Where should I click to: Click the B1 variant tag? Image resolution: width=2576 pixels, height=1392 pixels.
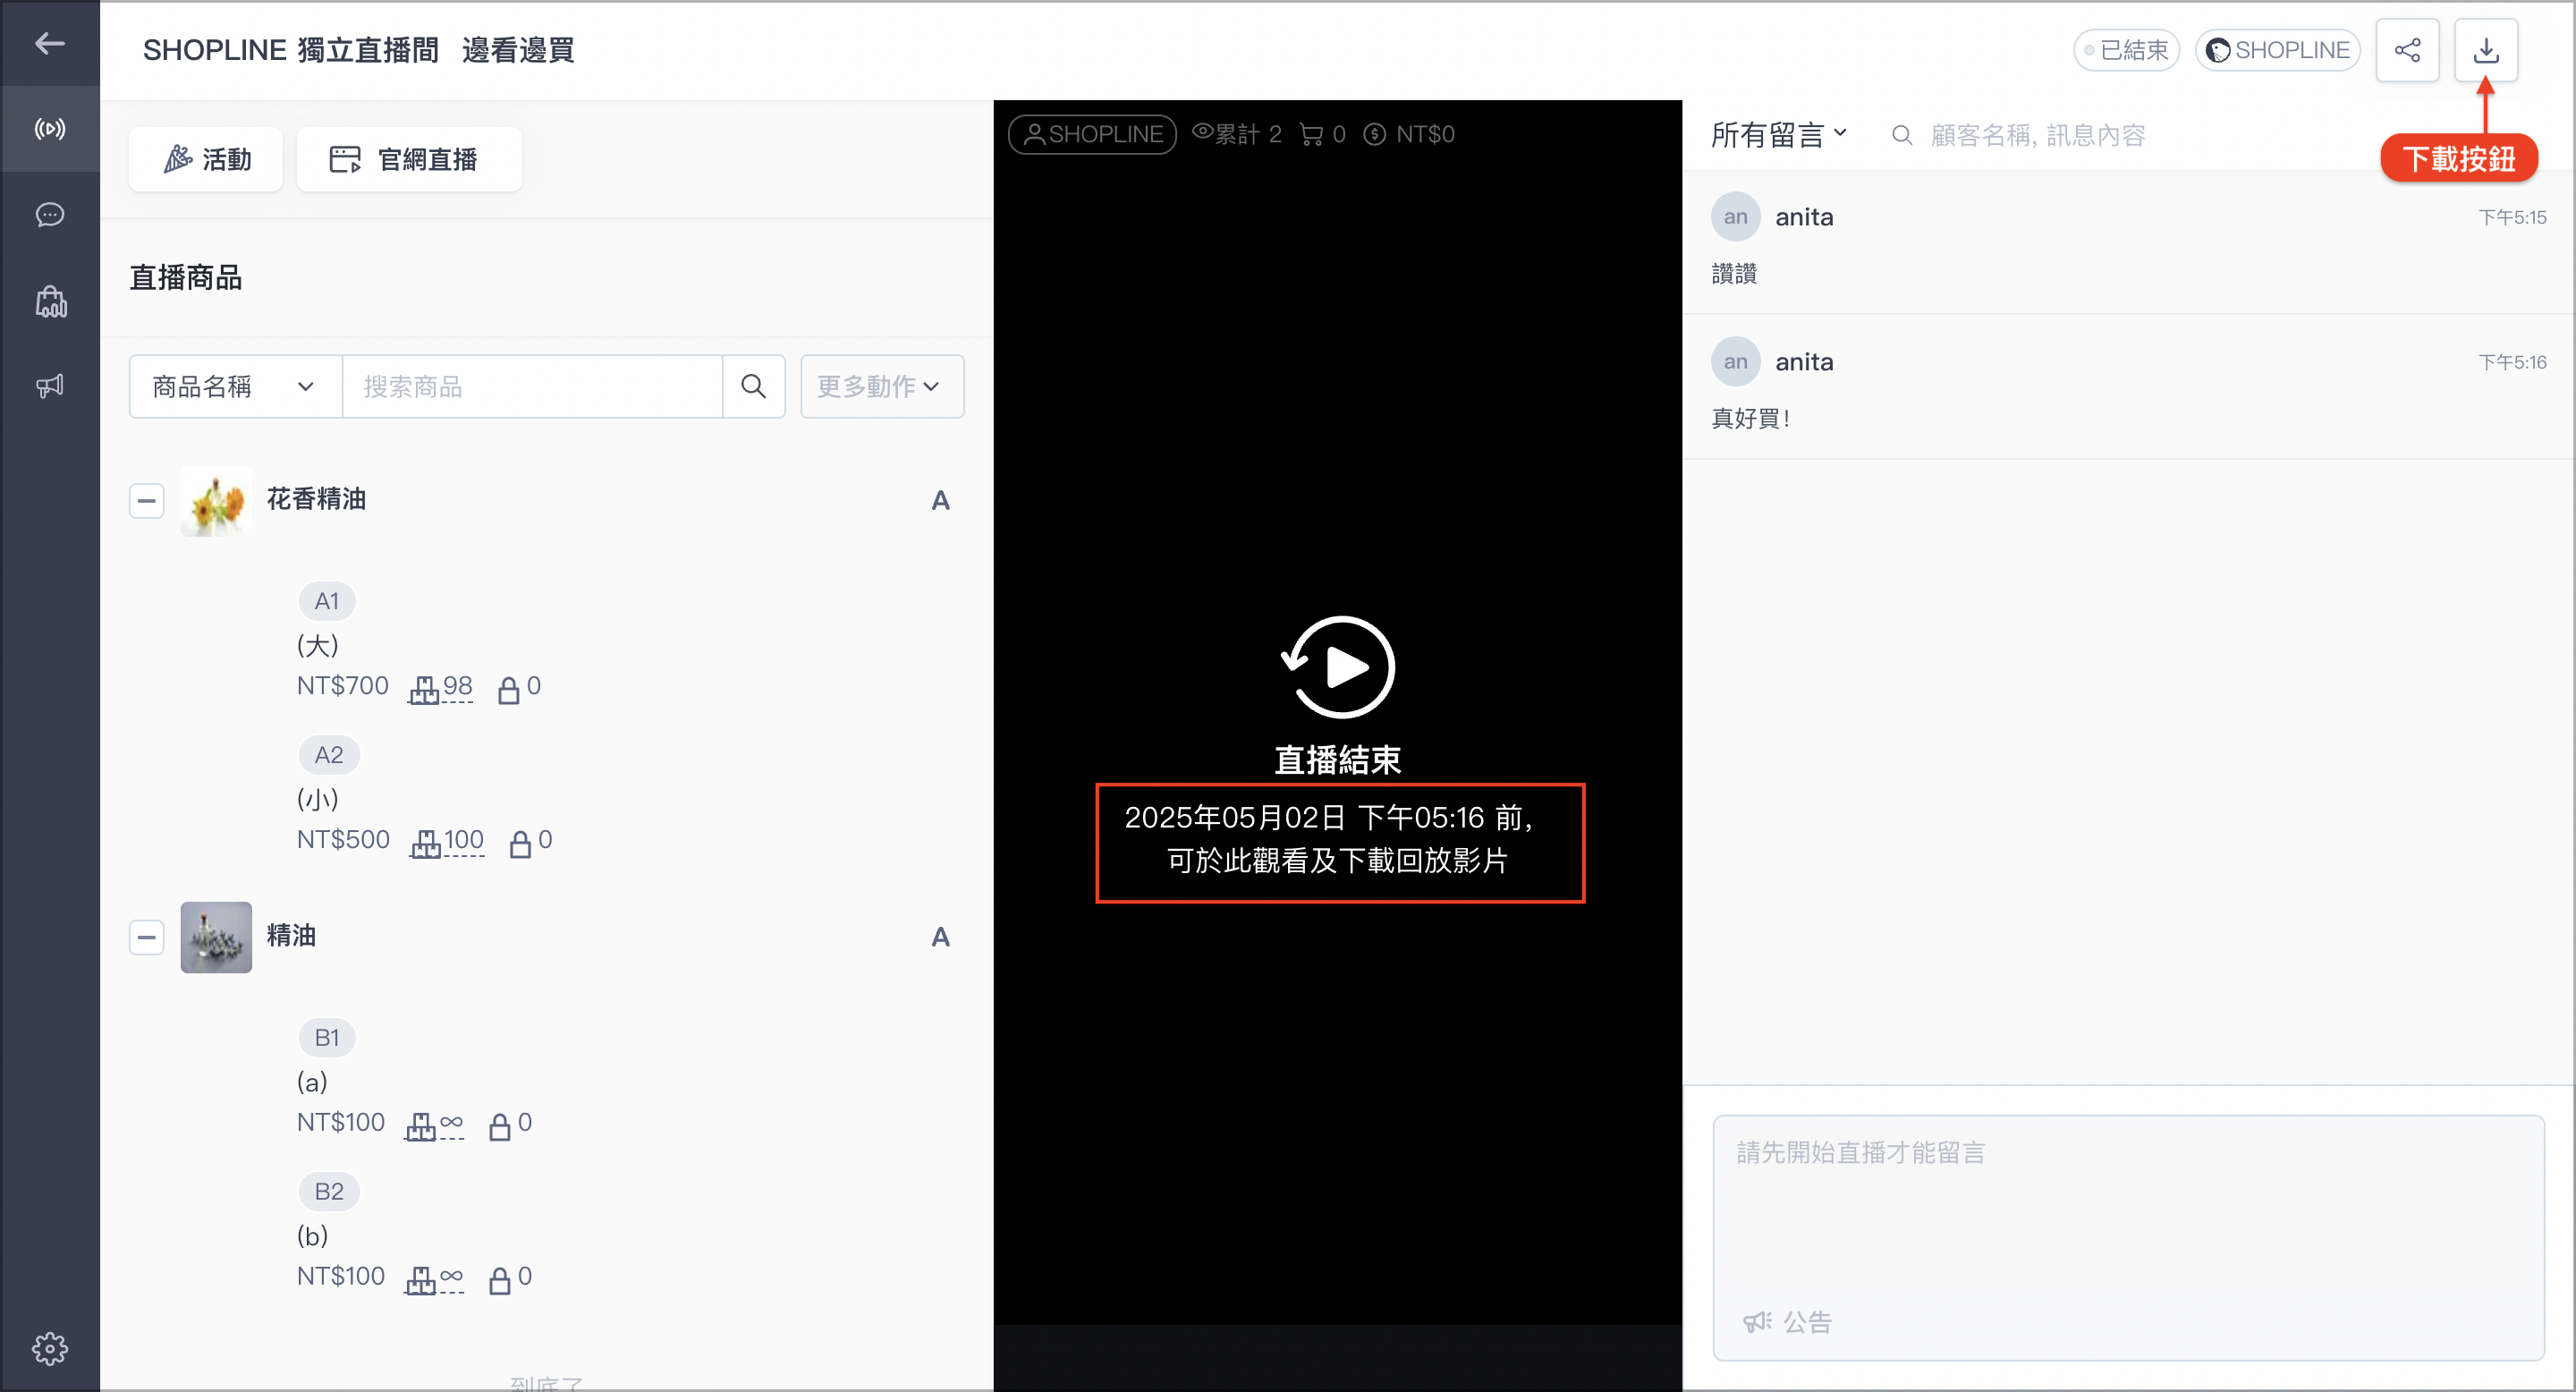coord(327,1038)
